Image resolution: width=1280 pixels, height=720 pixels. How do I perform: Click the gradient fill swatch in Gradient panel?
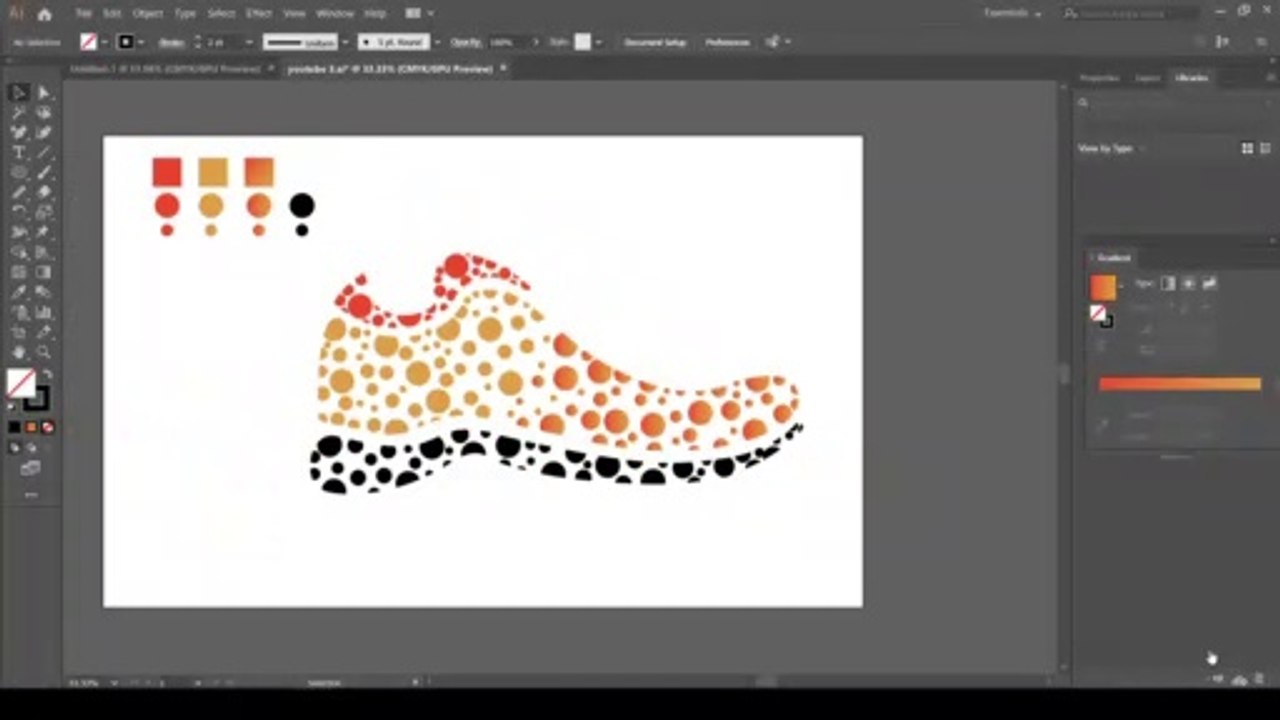(x=1102, y=287)
